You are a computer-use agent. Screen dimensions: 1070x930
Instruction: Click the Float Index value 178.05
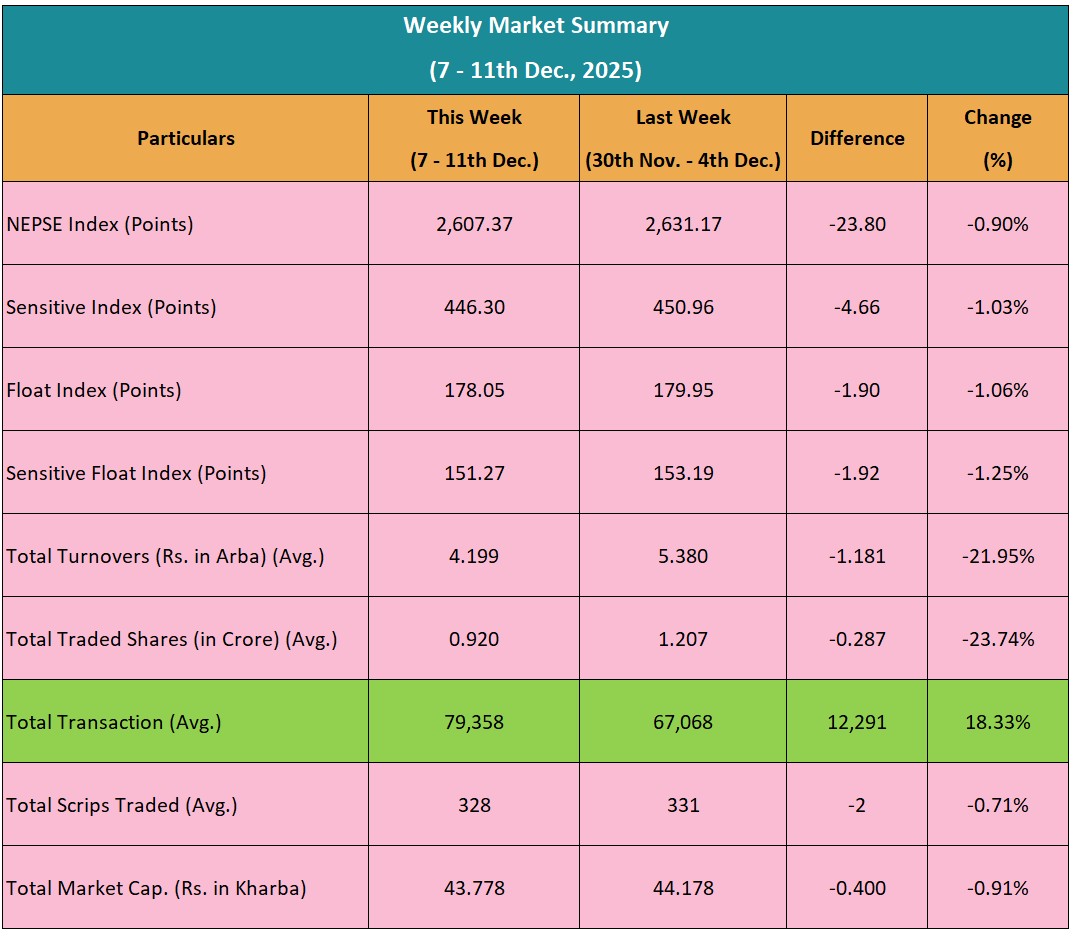click(x=474, y=390)
